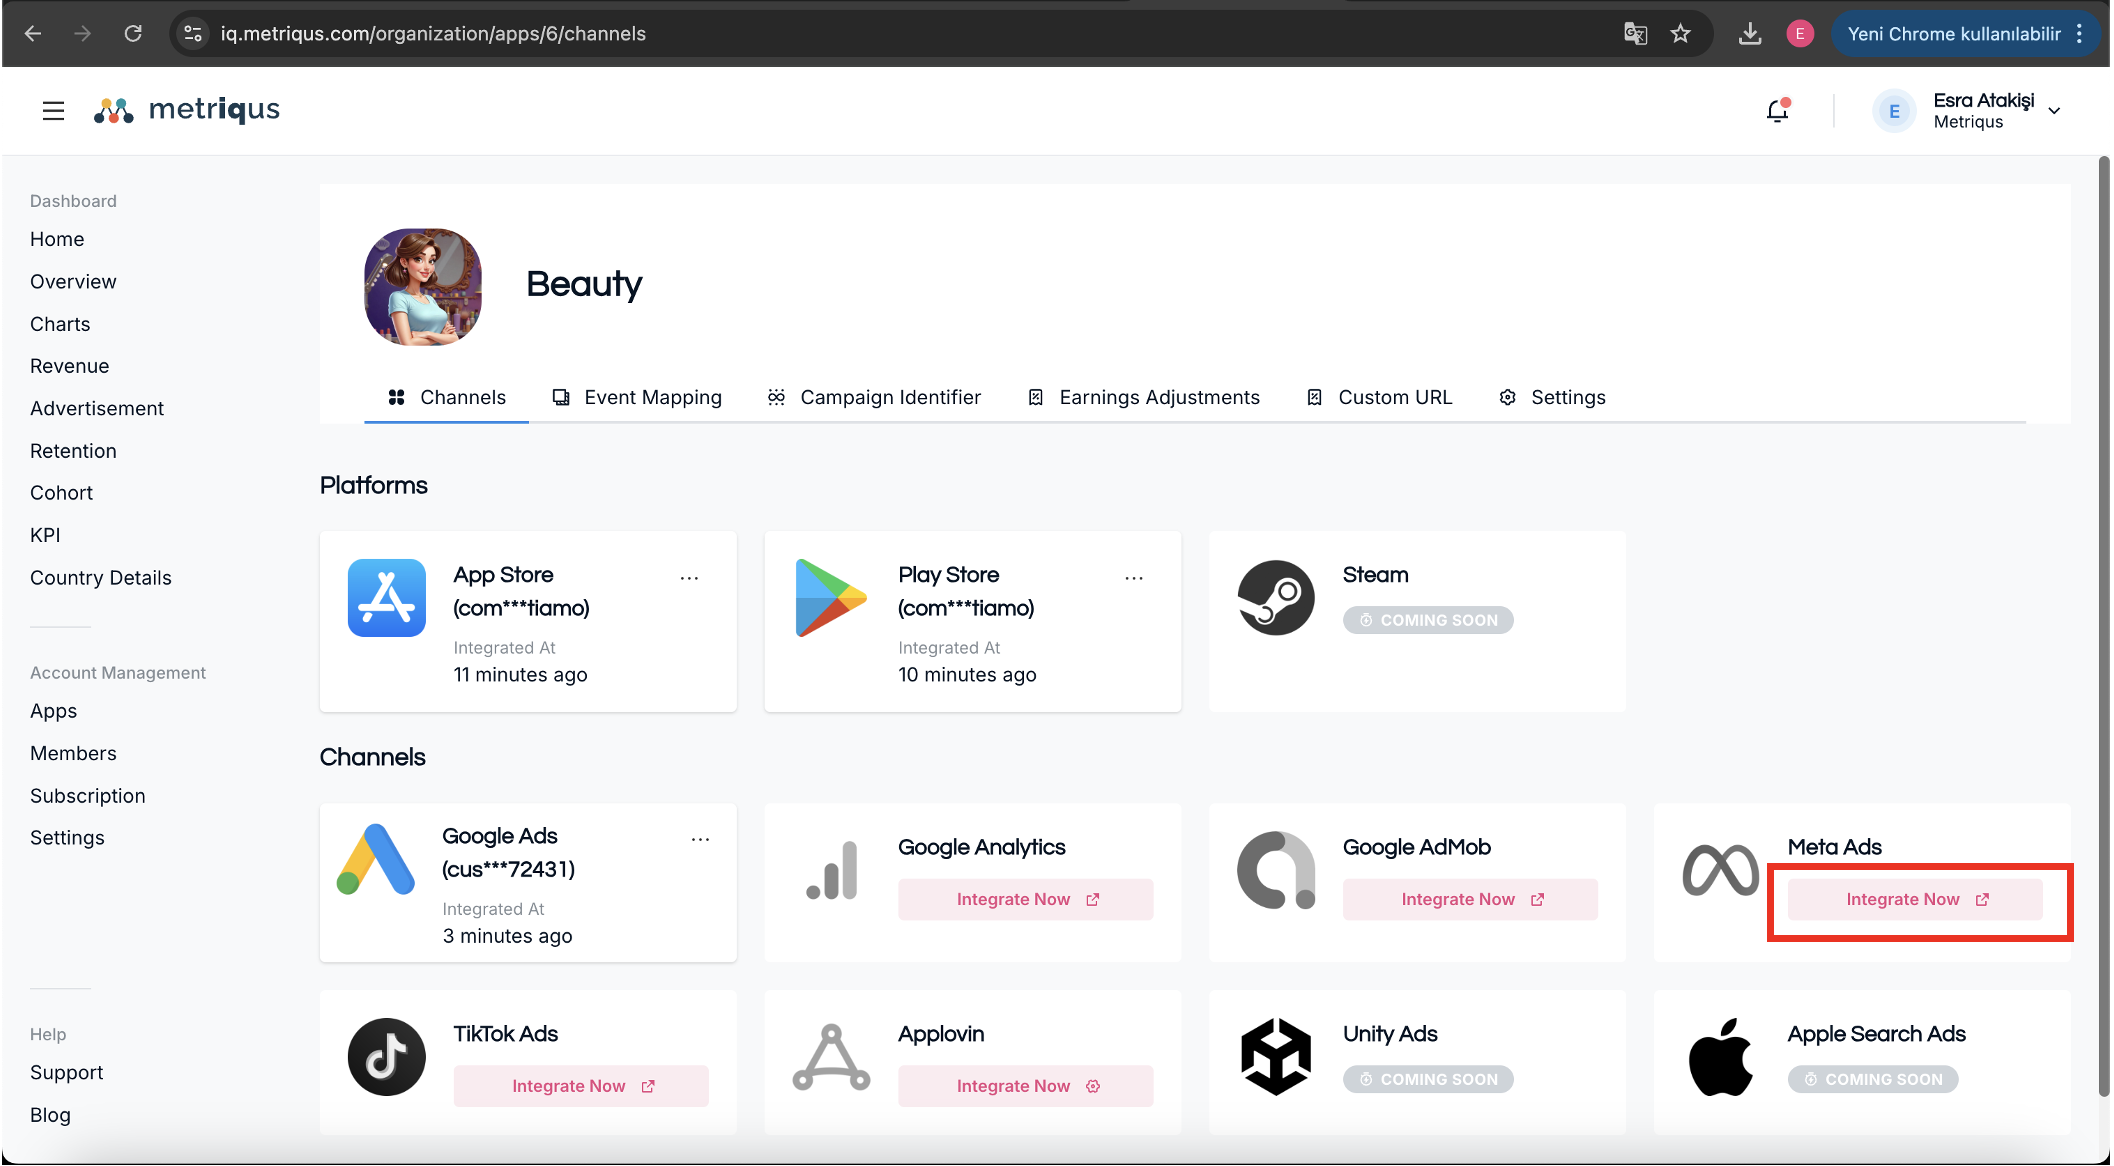Open the Event Mapping tab

(636, 397)
